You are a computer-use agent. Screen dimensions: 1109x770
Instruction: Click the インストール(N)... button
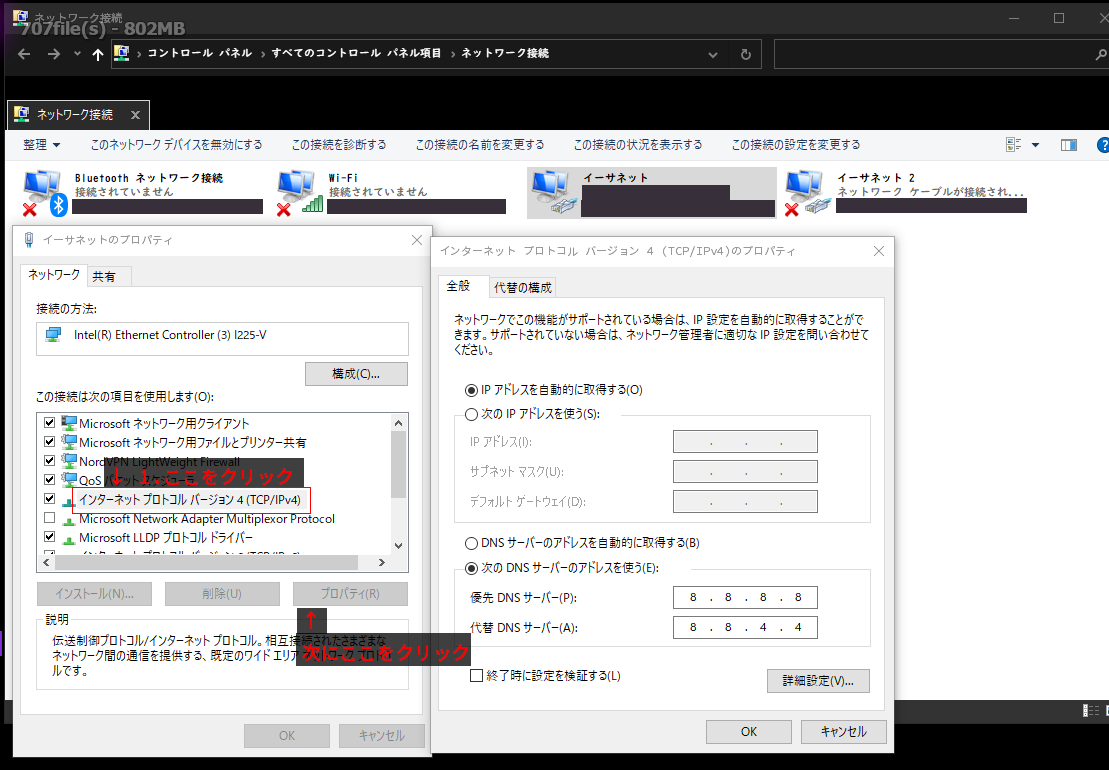pyautogui.click(x=94, y=594)
